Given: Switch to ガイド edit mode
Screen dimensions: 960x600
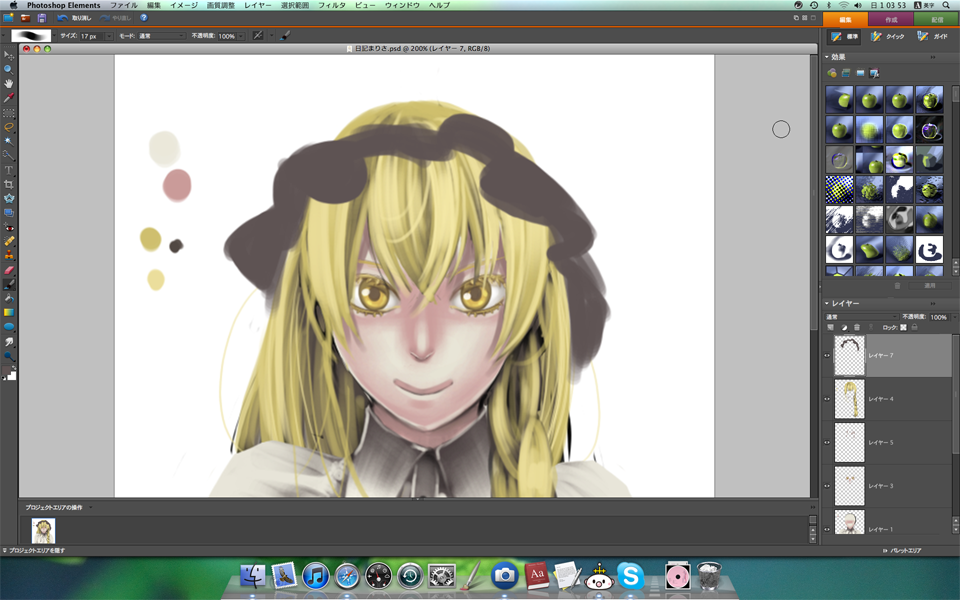Looking at the screenshot, I should point(932,37).
